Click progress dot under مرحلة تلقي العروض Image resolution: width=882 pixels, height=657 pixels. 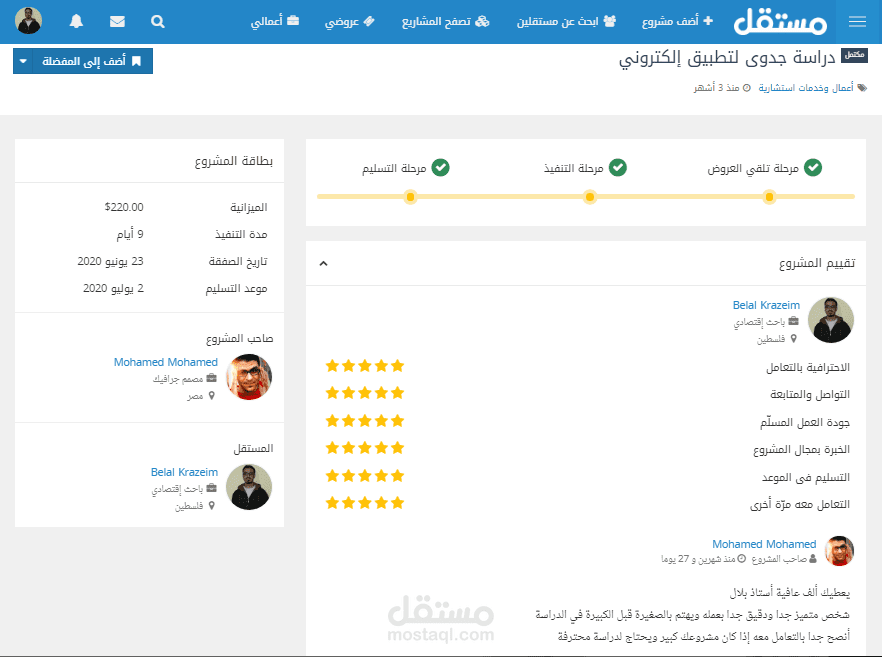click(x=769, y=197)
